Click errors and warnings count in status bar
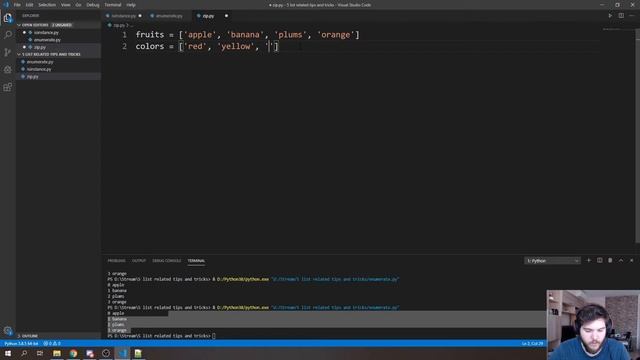 [52, 344]
